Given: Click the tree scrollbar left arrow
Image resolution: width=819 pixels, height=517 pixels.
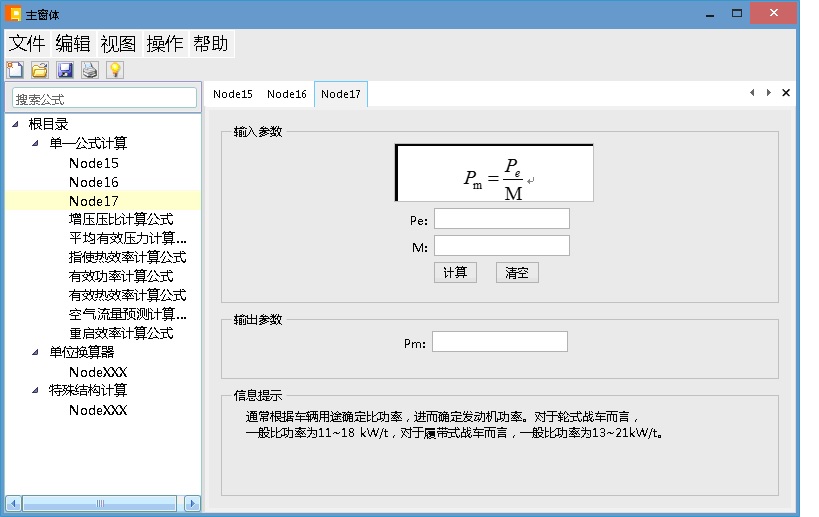Looking at the screenshot, I should coord(14,503).
